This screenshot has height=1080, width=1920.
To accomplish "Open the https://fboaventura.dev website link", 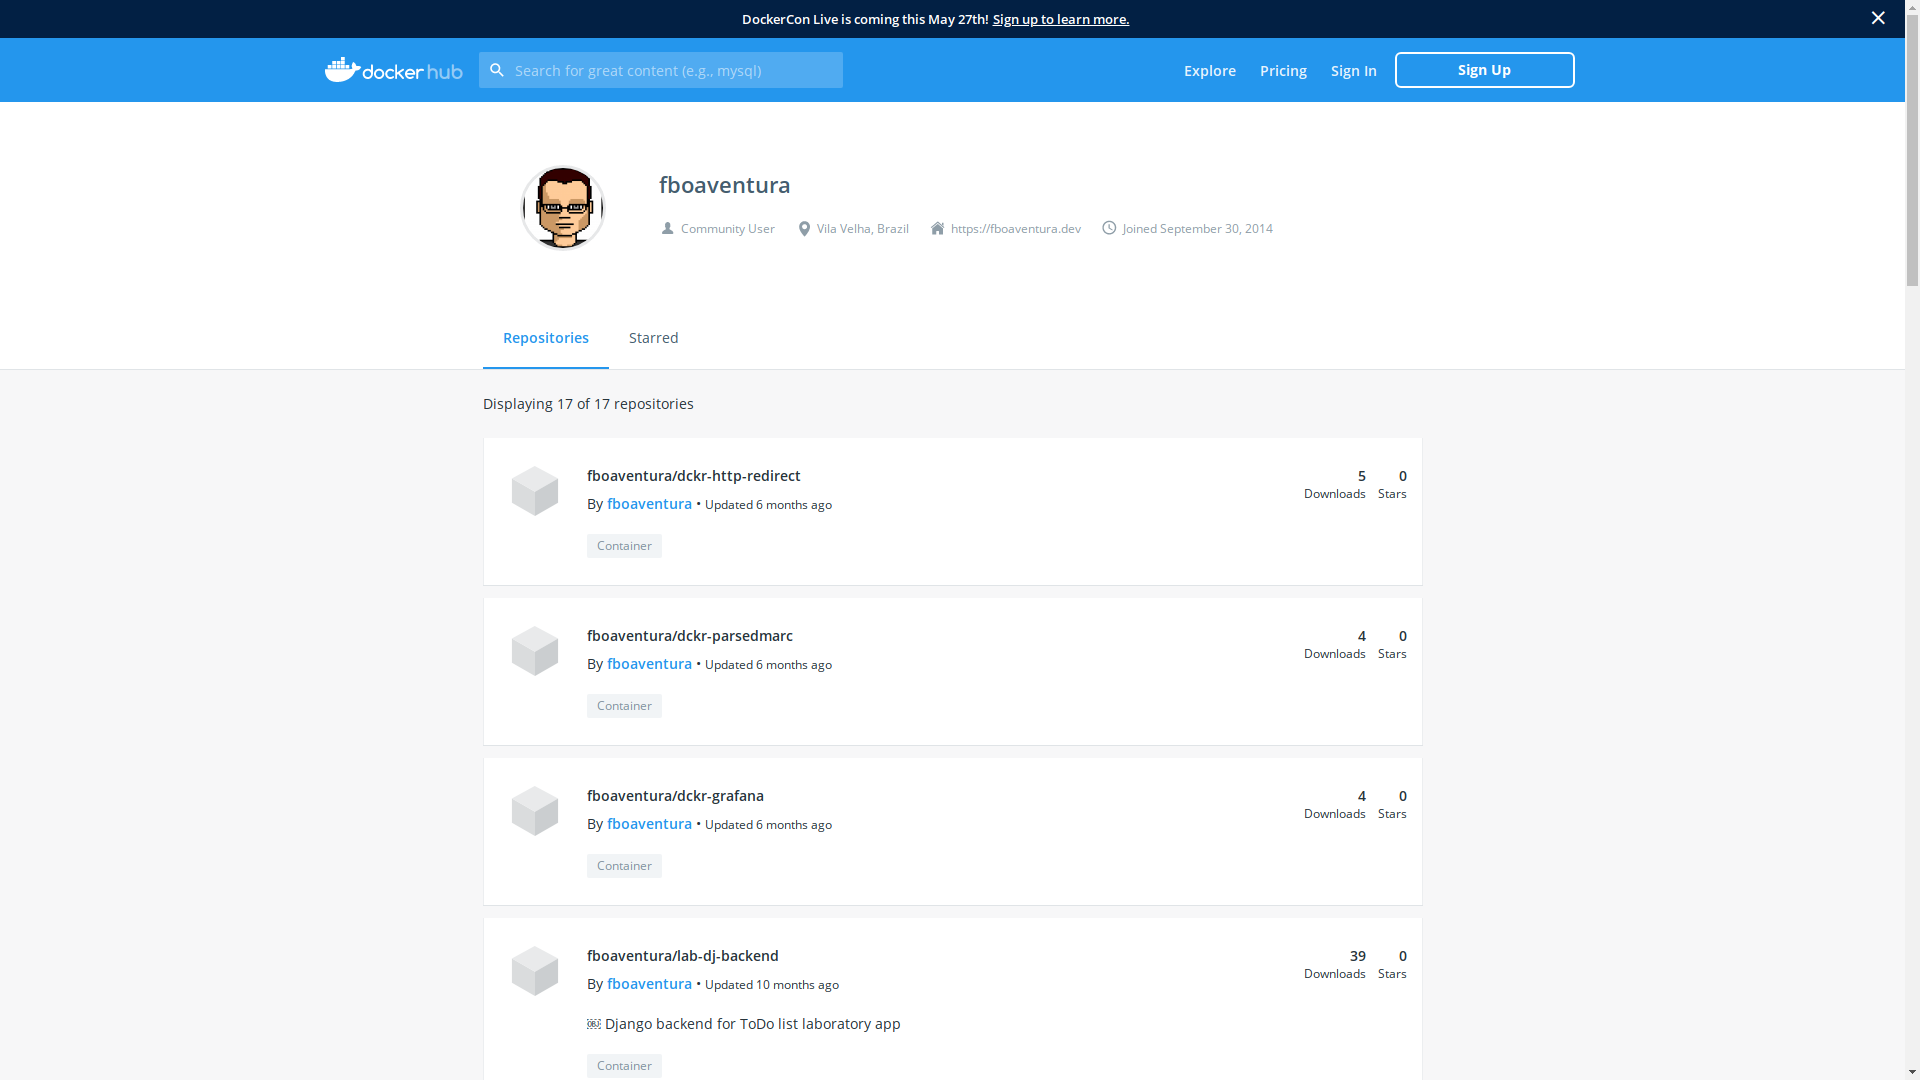I will click(x=1016, y=229).
